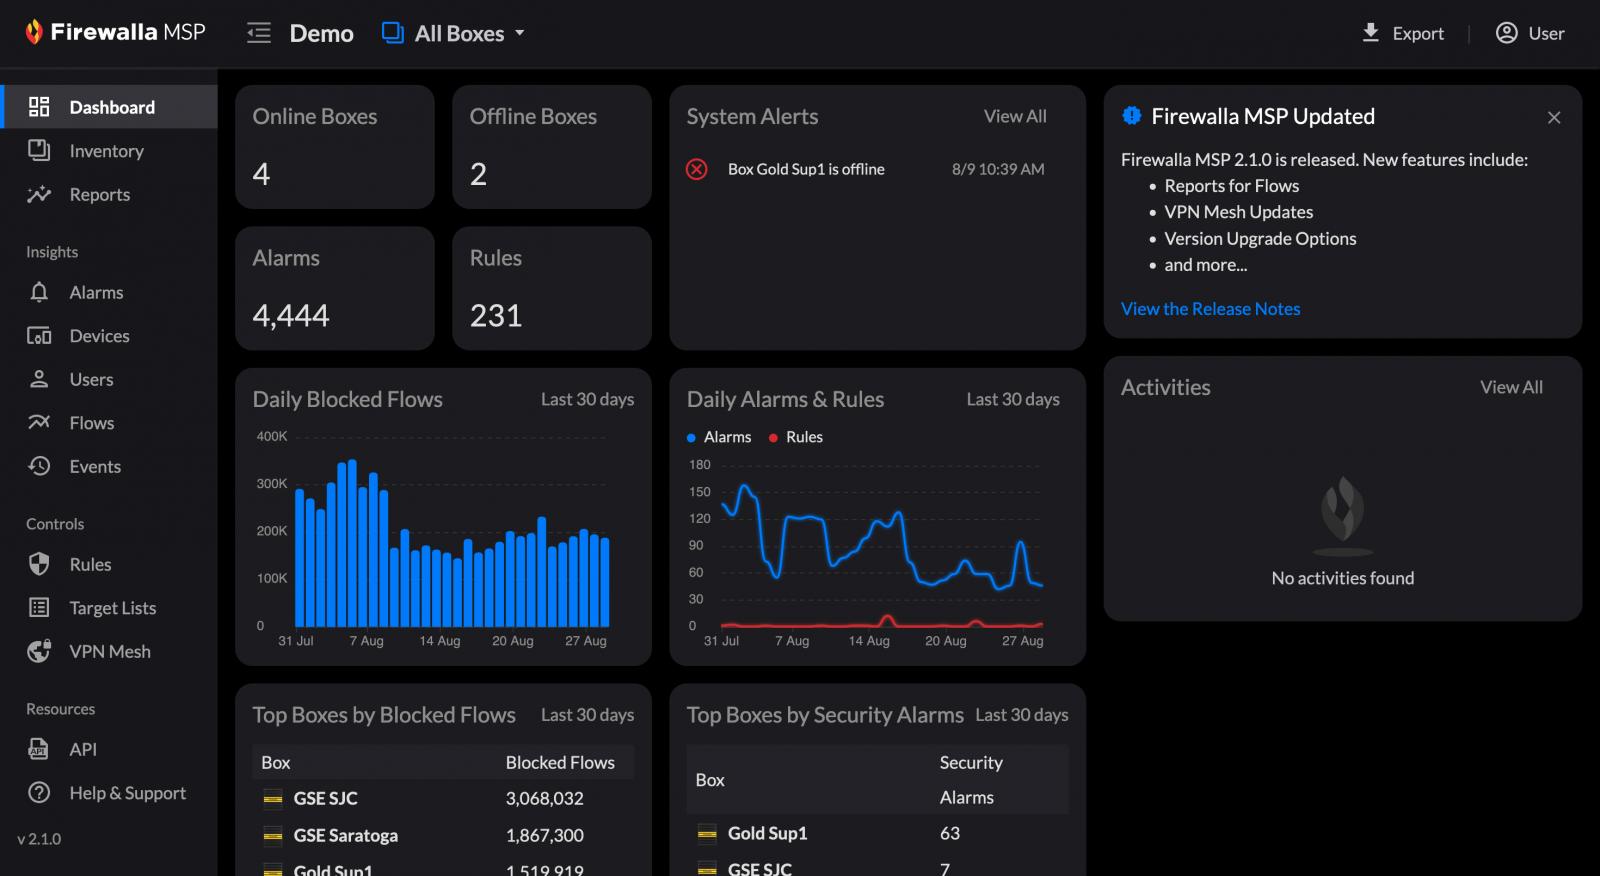The height and width of the screenshot is (876, 1600).
Task: Click the 'Version Upgrade Options' bullet
Action: (x=1260, y=238)
